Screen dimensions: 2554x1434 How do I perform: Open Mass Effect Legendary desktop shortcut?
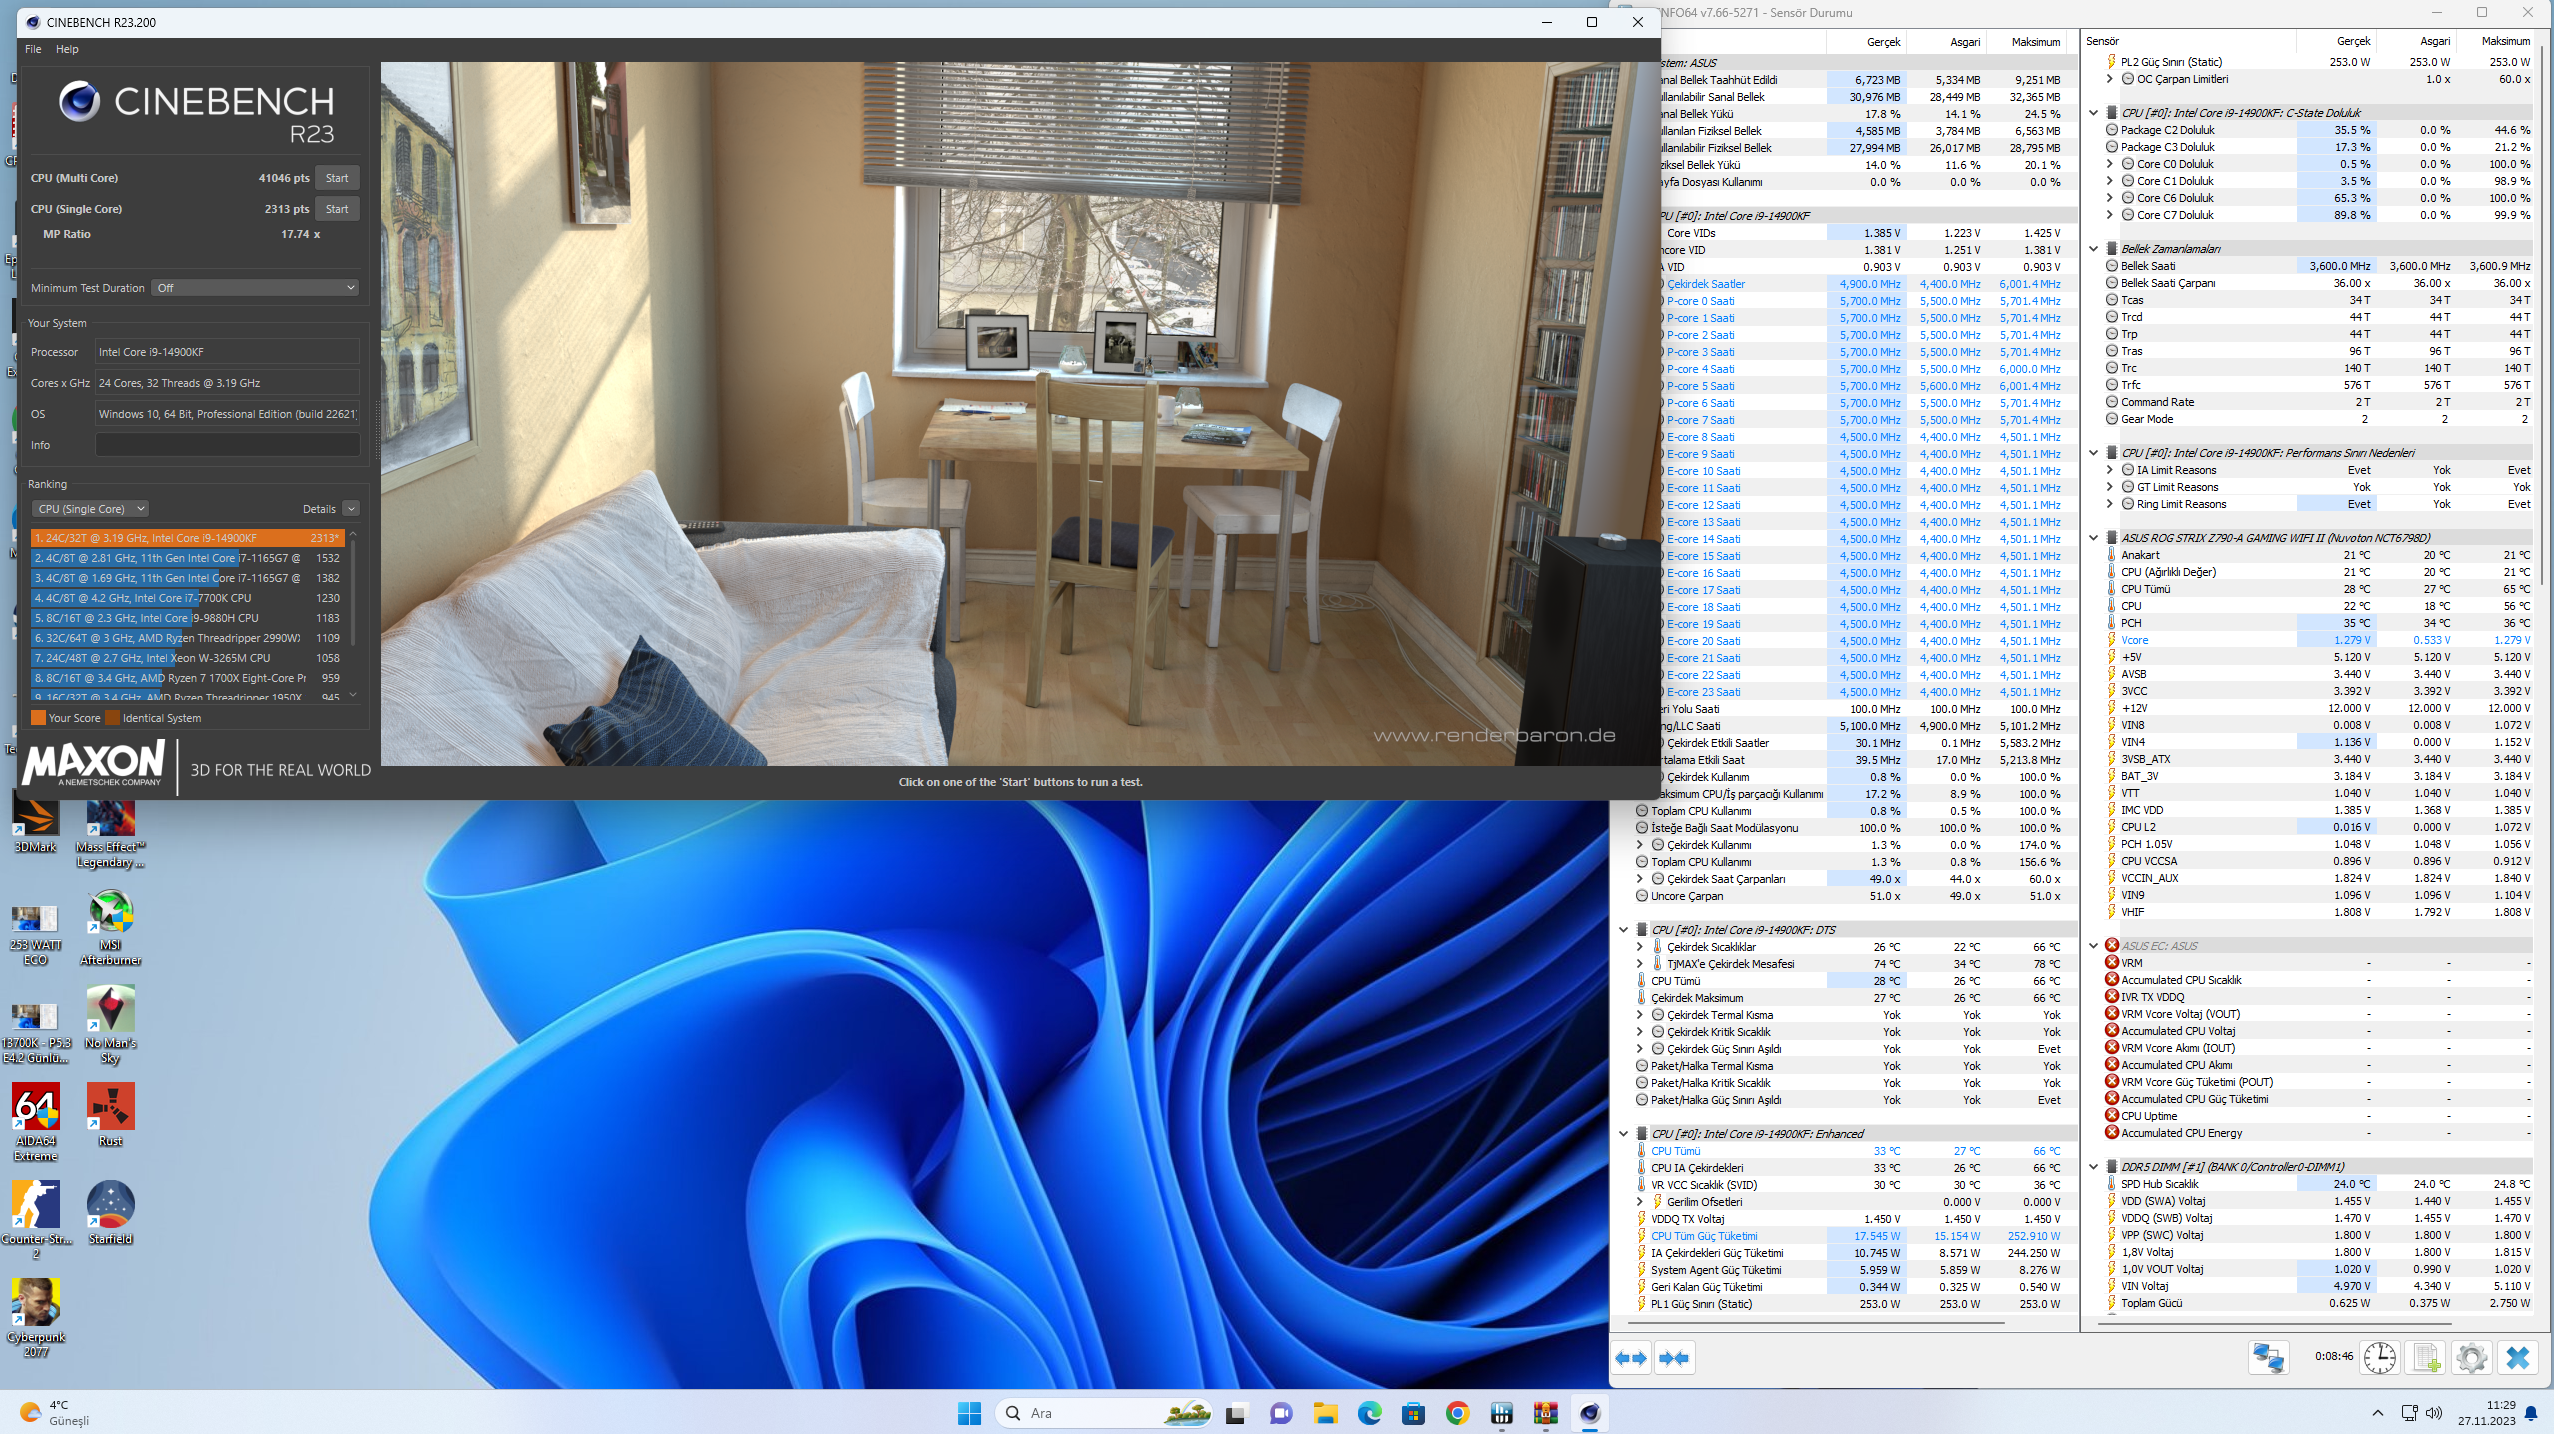tap(110, 832)
